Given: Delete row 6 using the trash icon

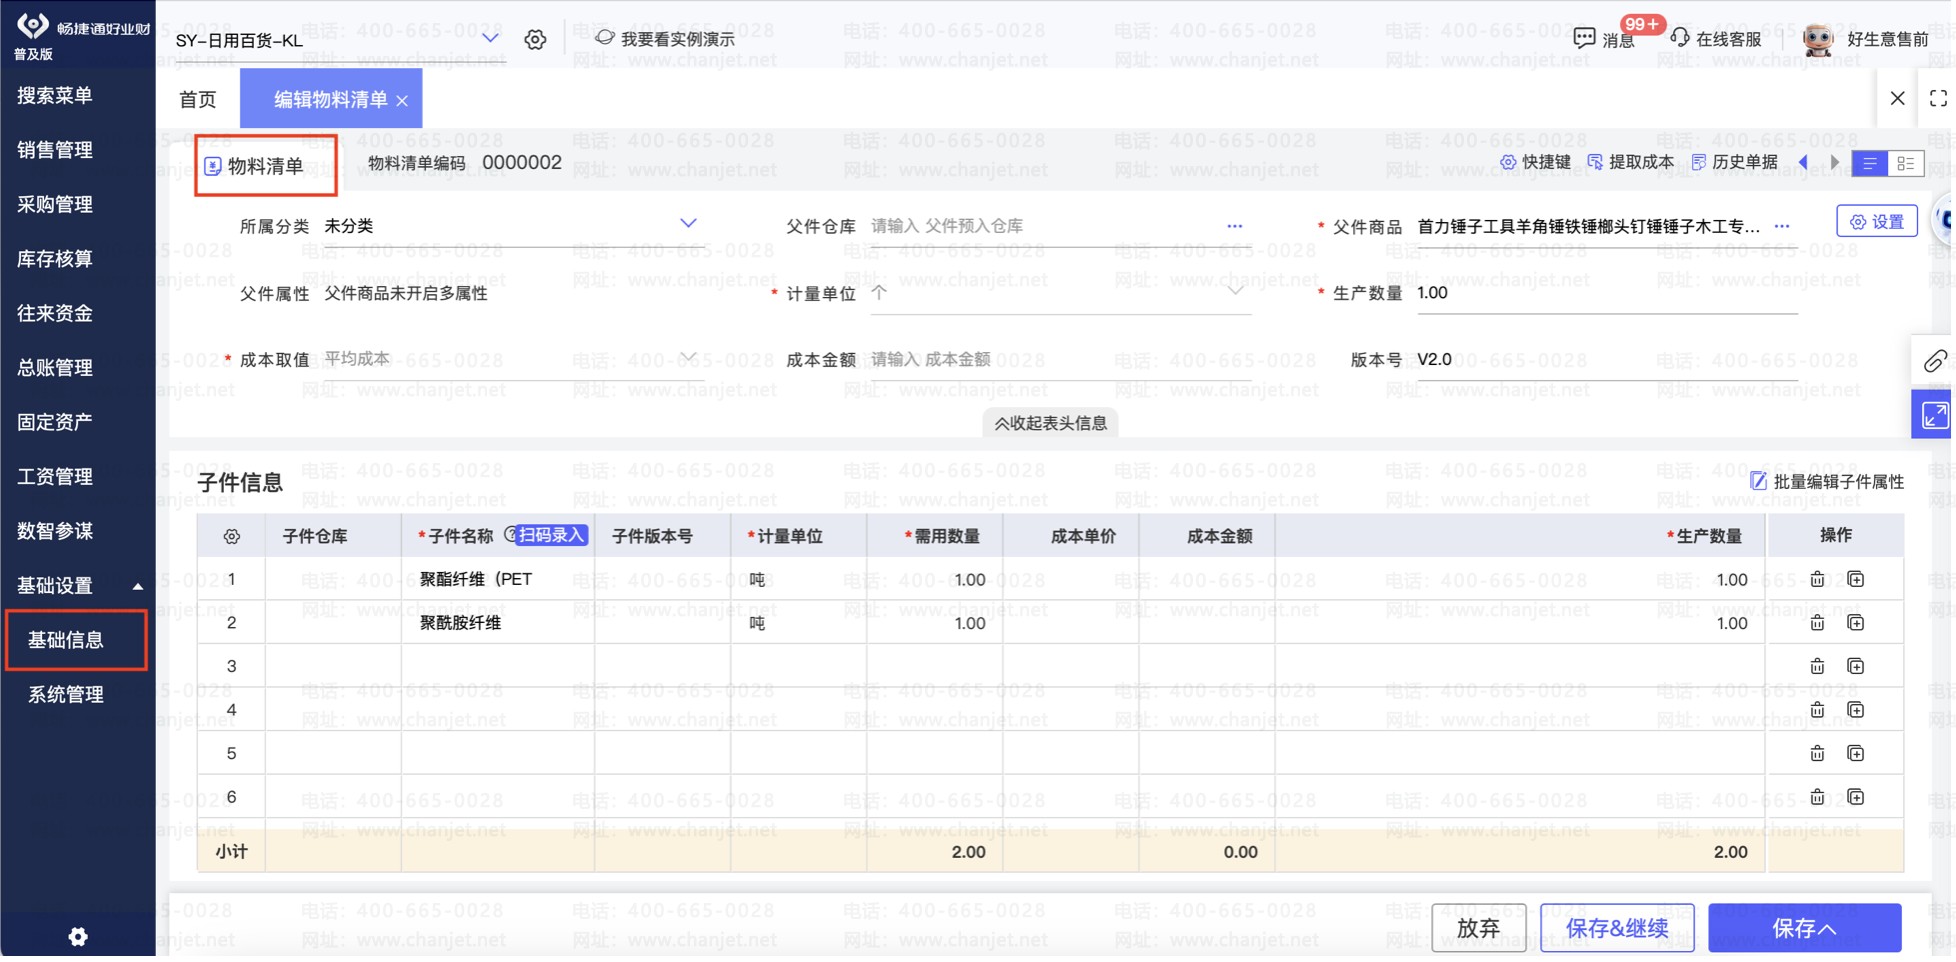Looking at the screenshot, I should [1817, 797].
